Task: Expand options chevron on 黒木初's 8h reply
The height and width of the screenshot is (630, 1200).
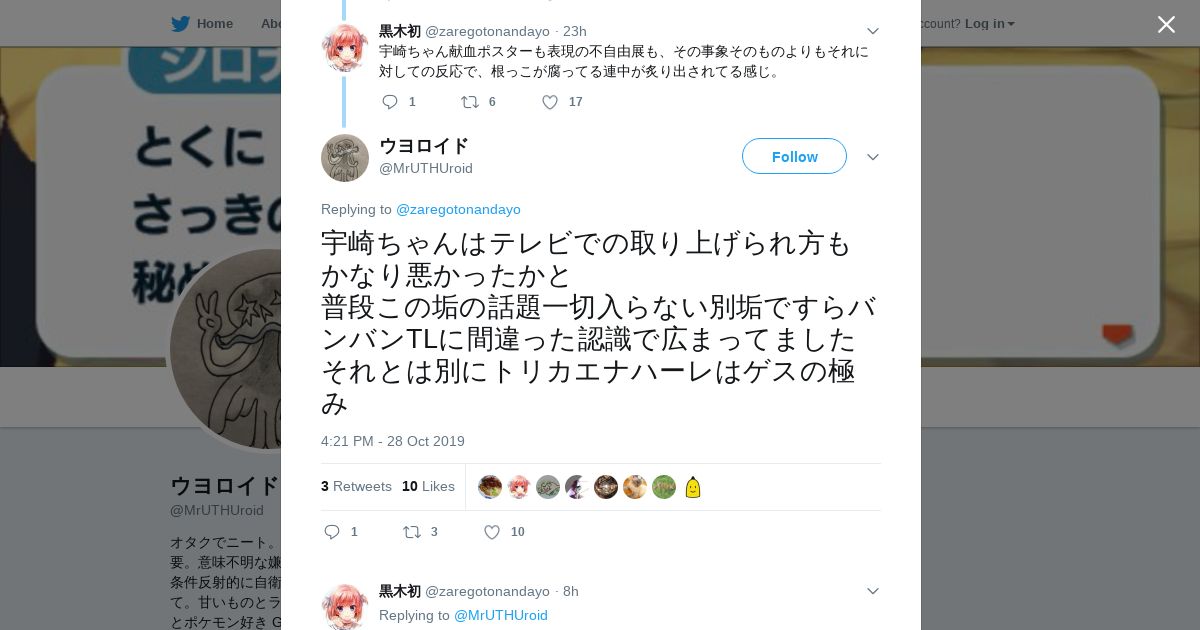Action: tap(872, 591)
